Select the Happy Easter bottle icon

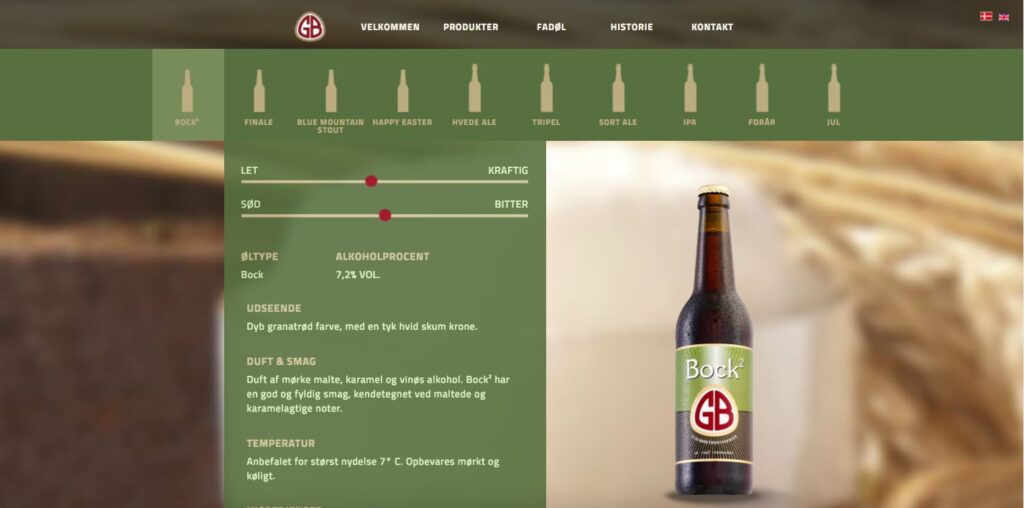coord(403,91)
